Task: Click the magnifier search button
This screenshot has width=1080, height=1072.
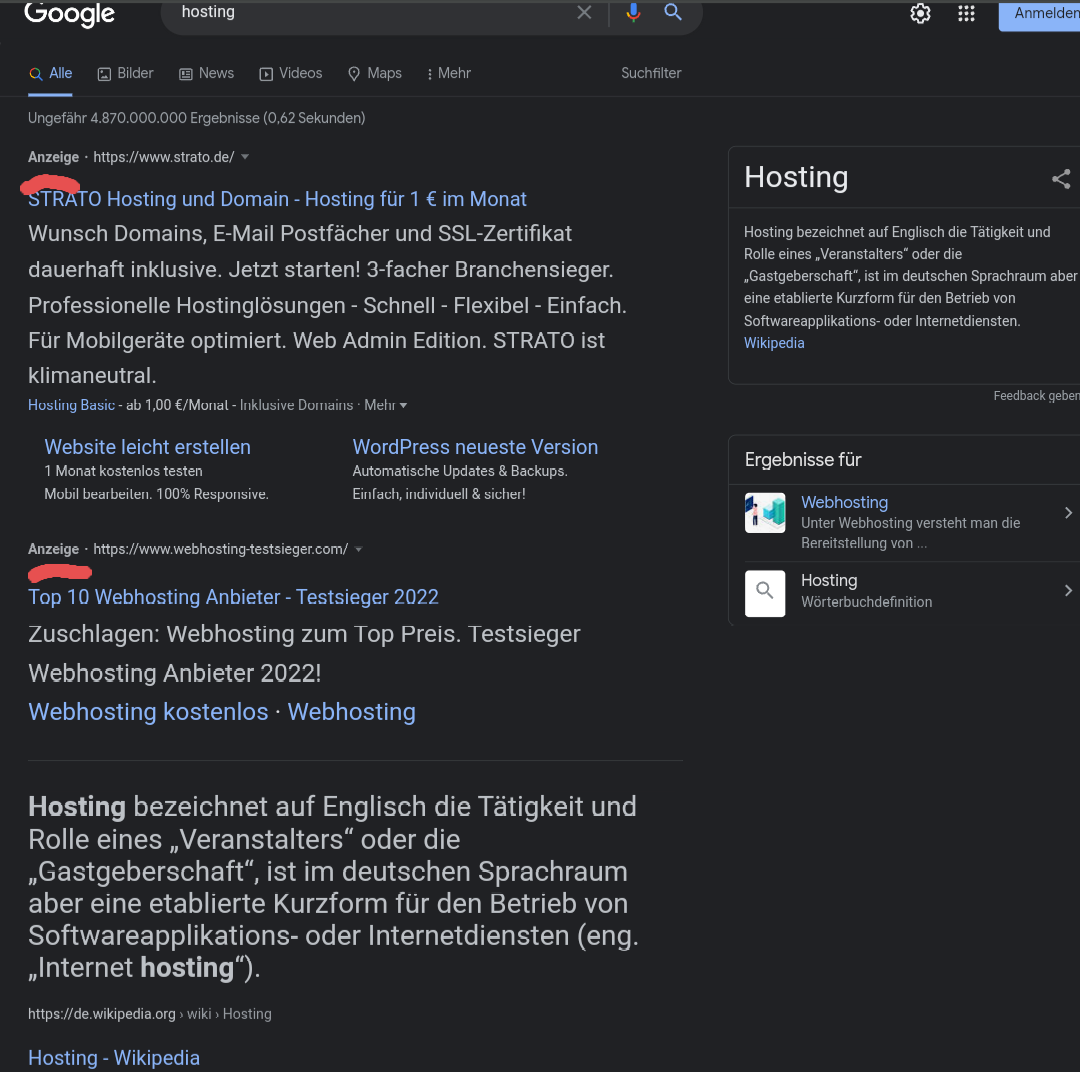Action: click(673, 12)
